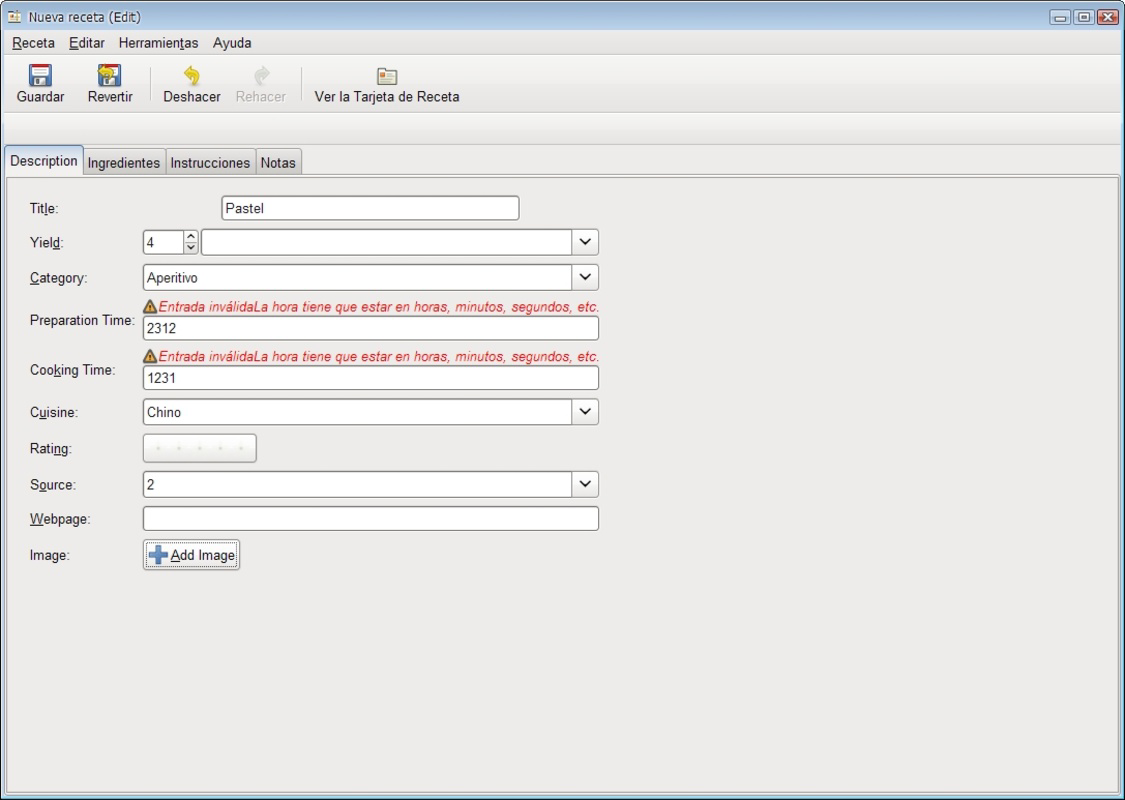This screenshot has height=800, width=1125.
Task: Click the plus icon on Add Image
Action: [x=158, y=555]
